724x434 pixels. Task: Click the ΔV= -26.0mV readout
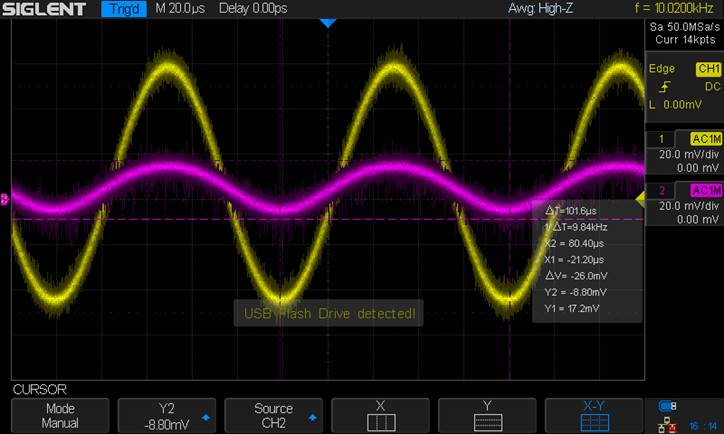point(576,276)
